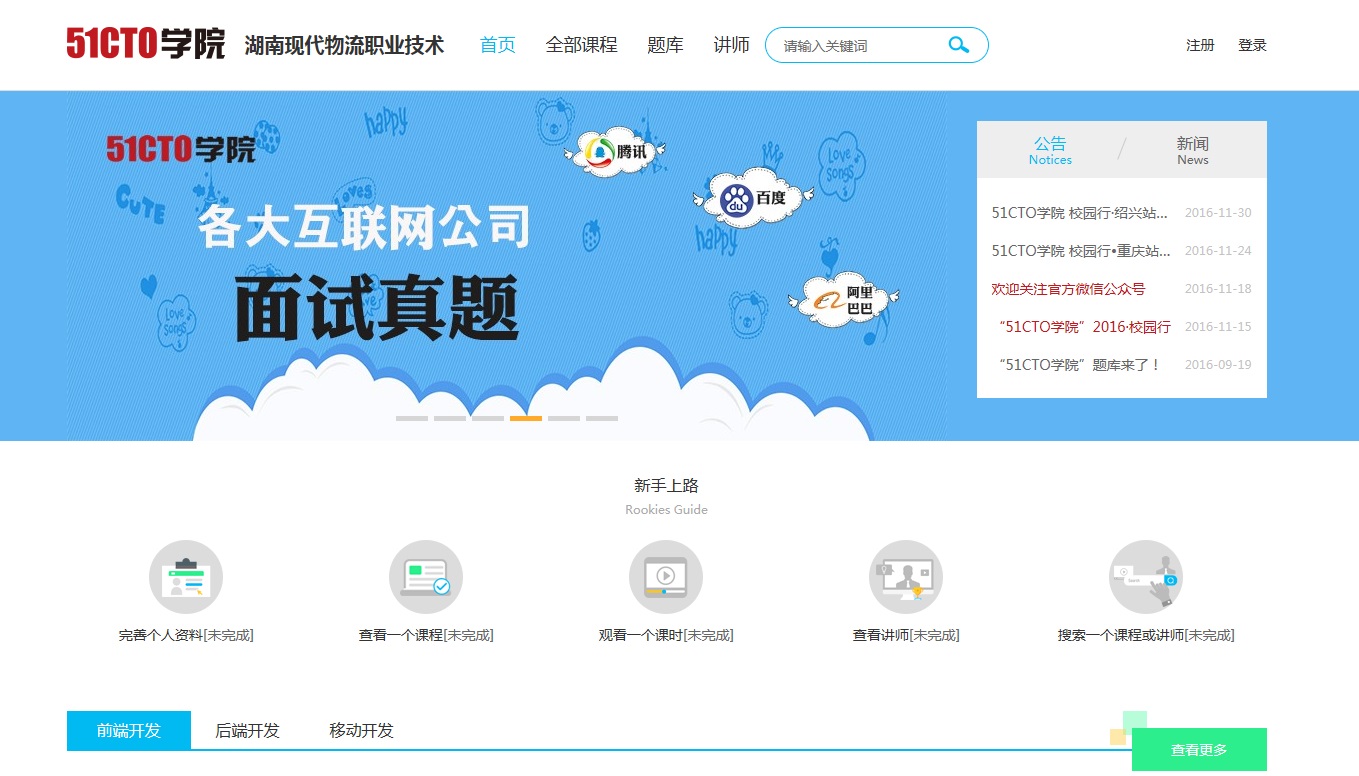Image resolution: width=1359 pixels, height=776 pixels.
Task: Open 讲师 in navigation
Action: click(x=732, y=45)
